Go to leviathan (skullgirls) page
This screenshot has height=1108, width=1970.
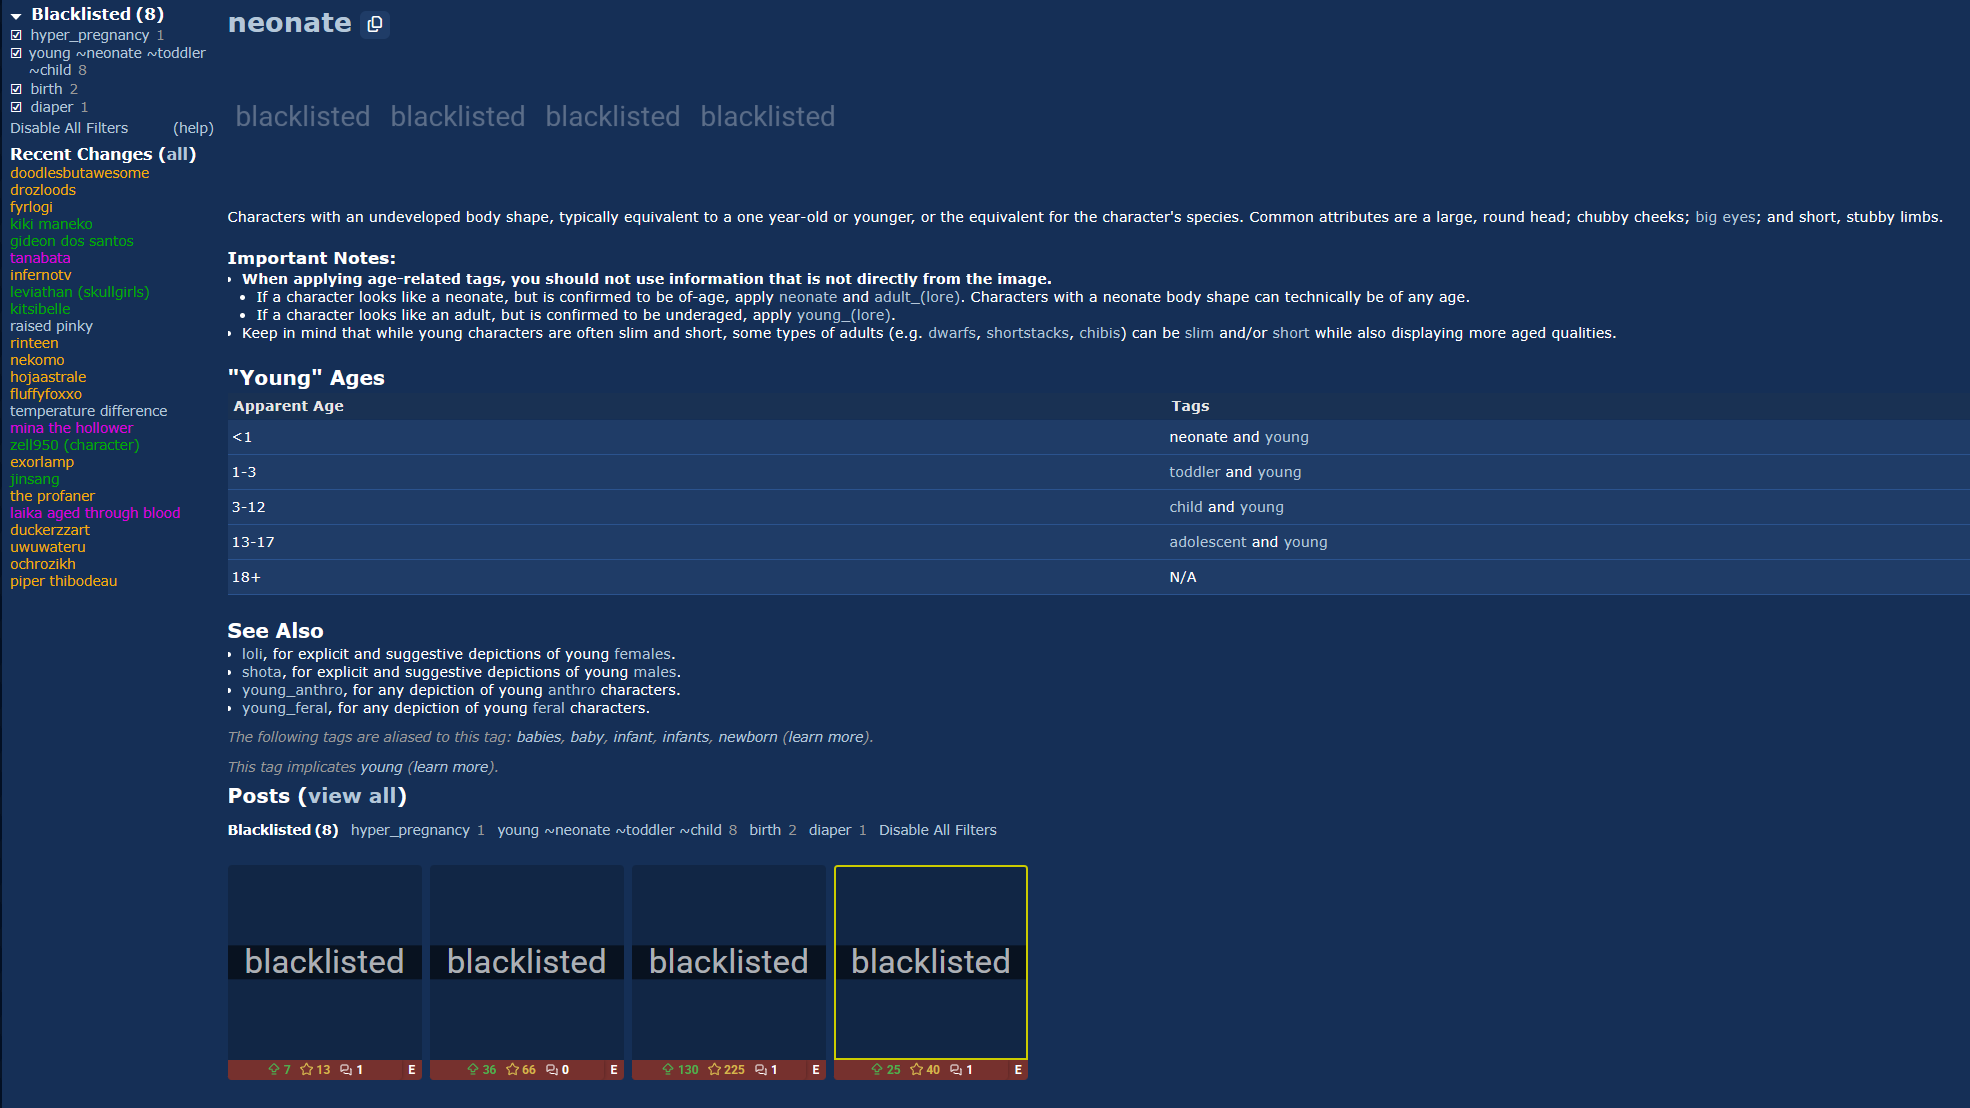click(x=79, y=292)
